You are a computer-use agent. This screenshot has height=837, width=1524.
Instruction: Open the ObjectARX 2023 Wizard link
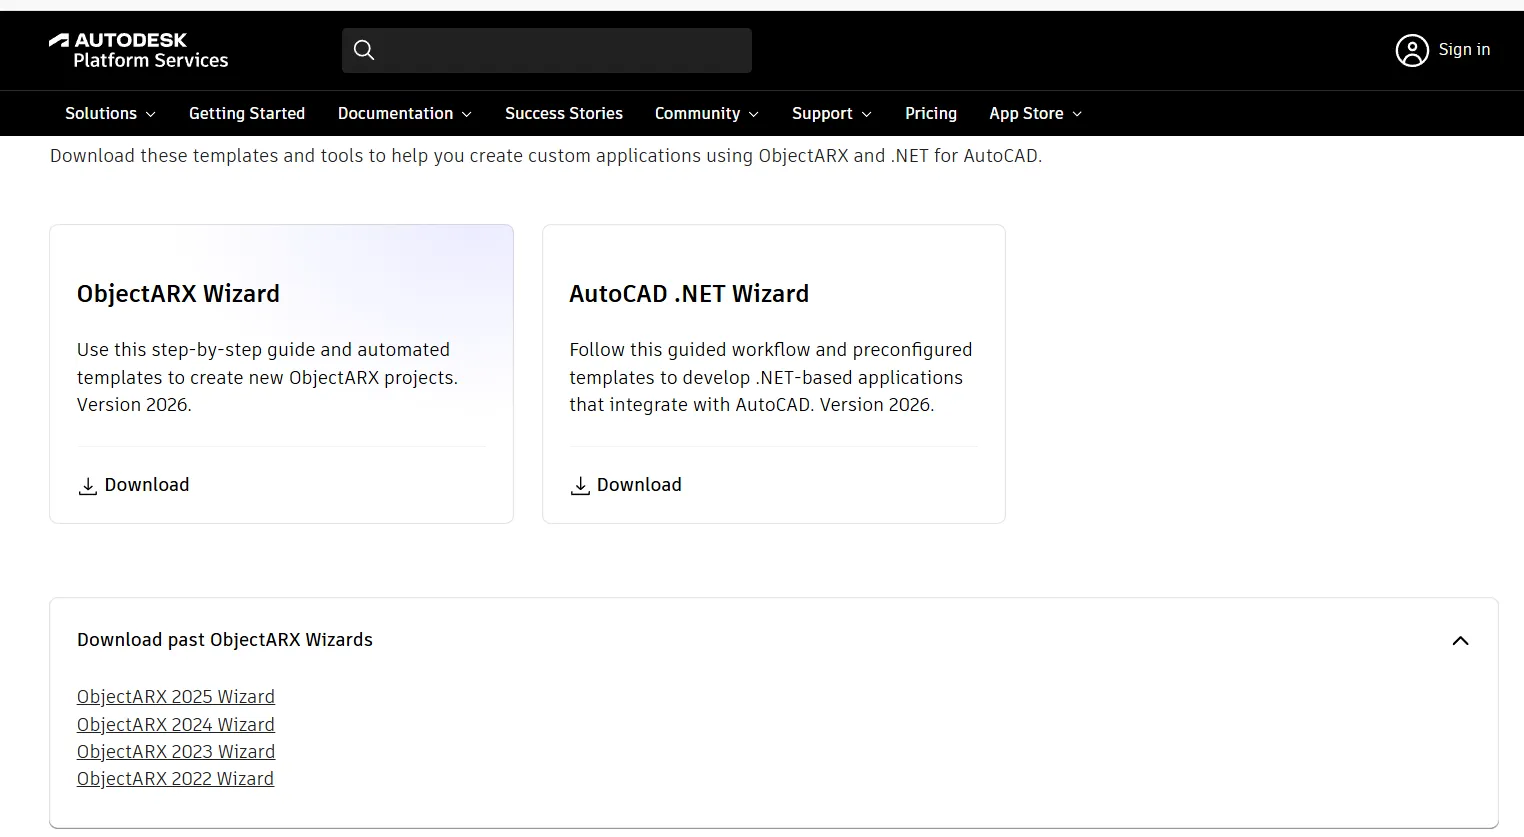click(176, 752)
